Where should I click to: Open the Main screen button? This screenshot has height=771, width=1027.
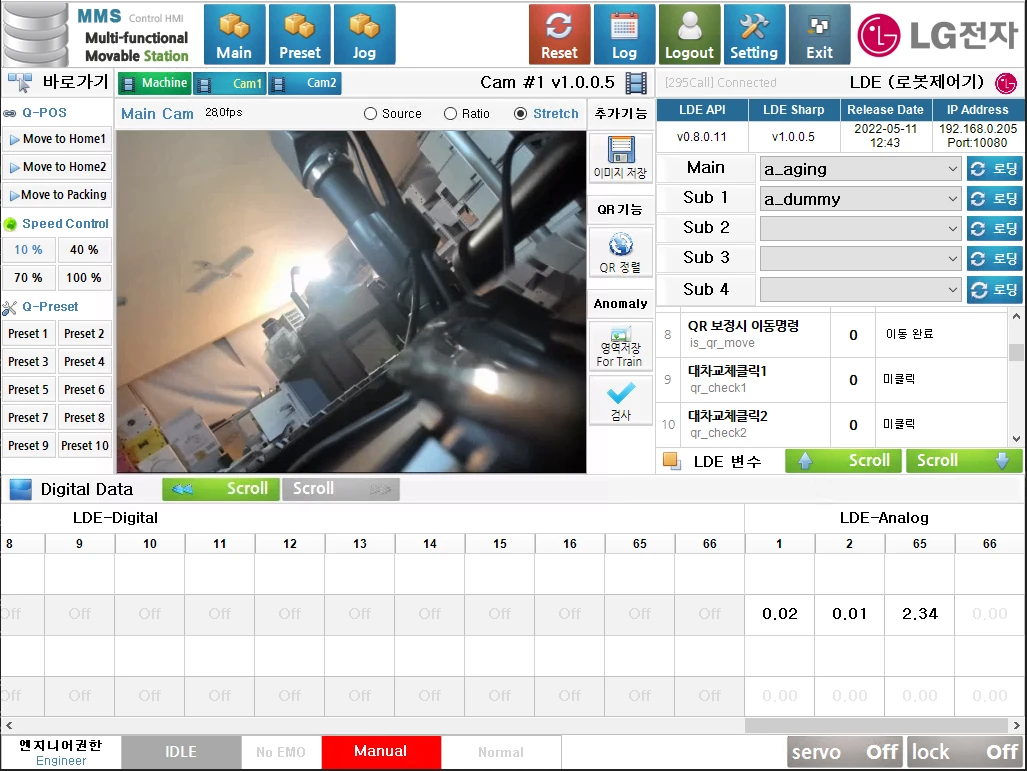click(234, 34)
